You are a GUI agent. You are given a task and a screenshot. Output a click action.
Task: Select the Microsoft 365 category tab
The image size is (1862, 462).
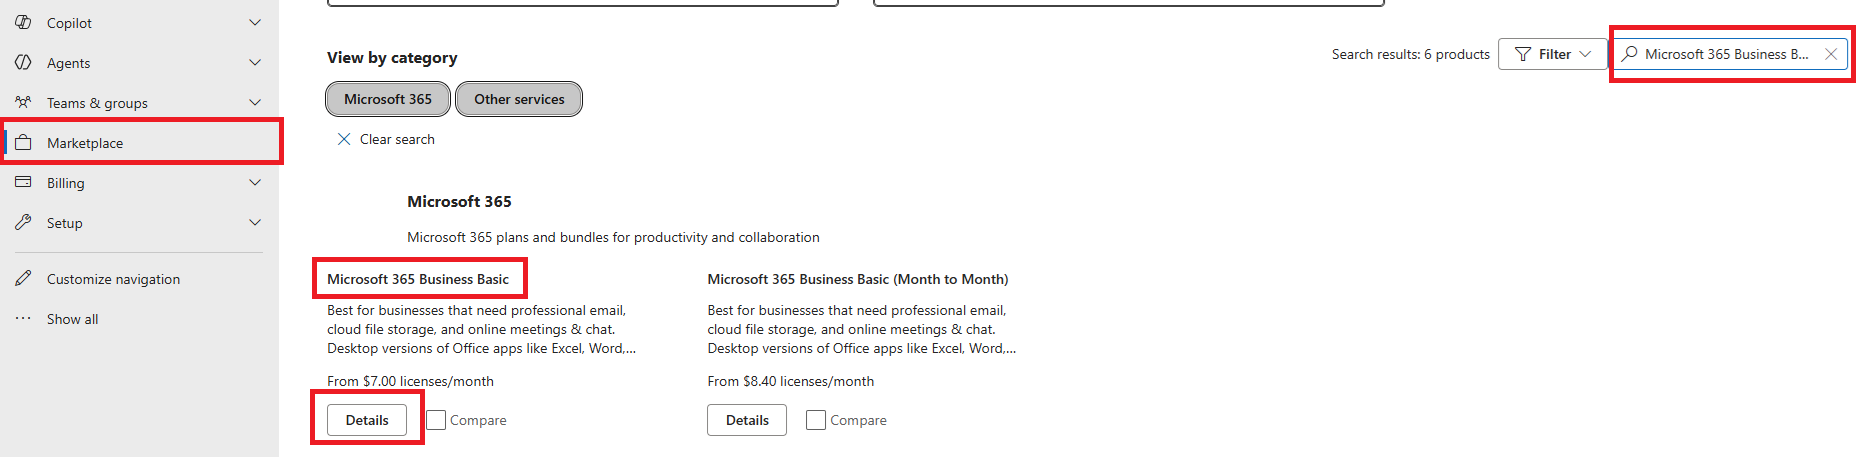388,99
